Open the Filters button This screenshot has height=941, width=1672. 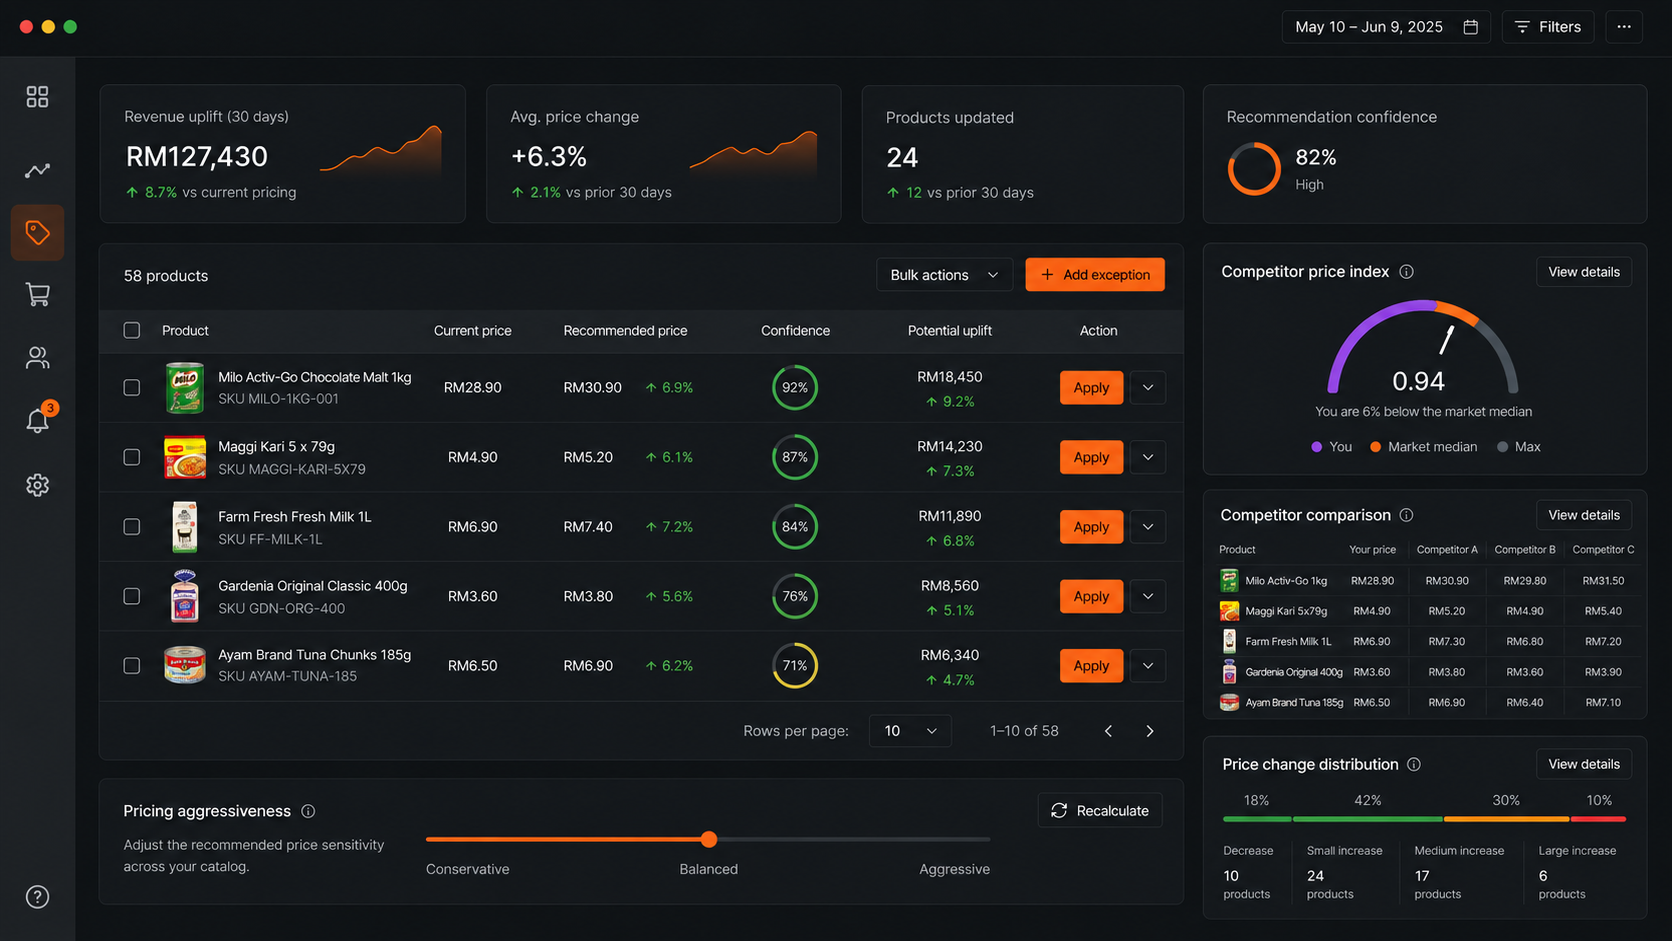tap(1548, 27)
